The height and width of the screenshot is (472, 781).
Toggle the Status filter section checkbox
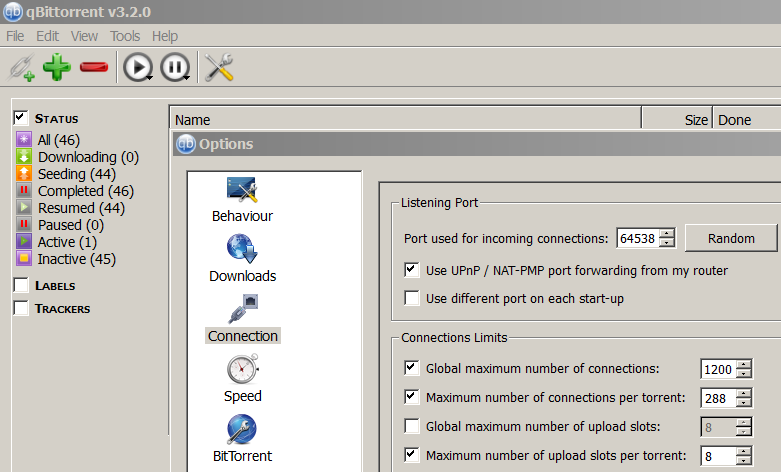tap(21, 118)
